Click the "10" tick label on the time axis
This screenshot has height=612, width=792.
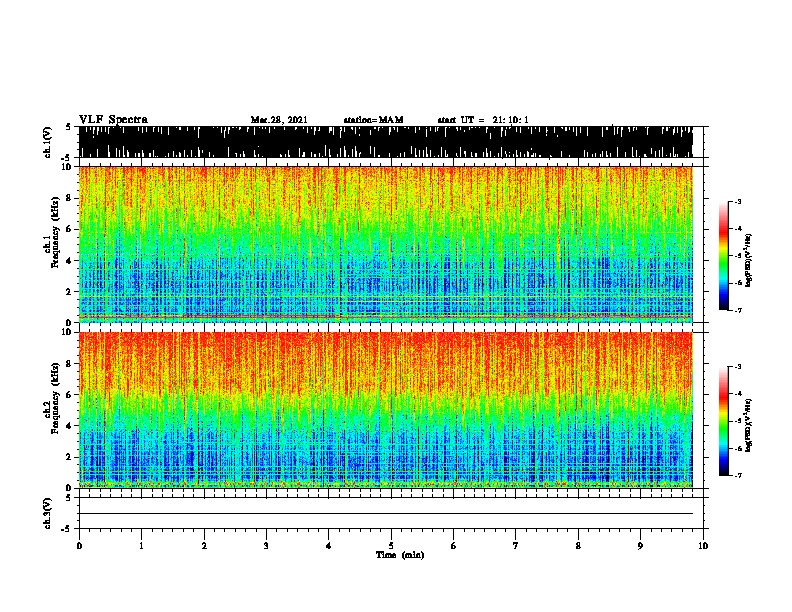tap(703, 546)
